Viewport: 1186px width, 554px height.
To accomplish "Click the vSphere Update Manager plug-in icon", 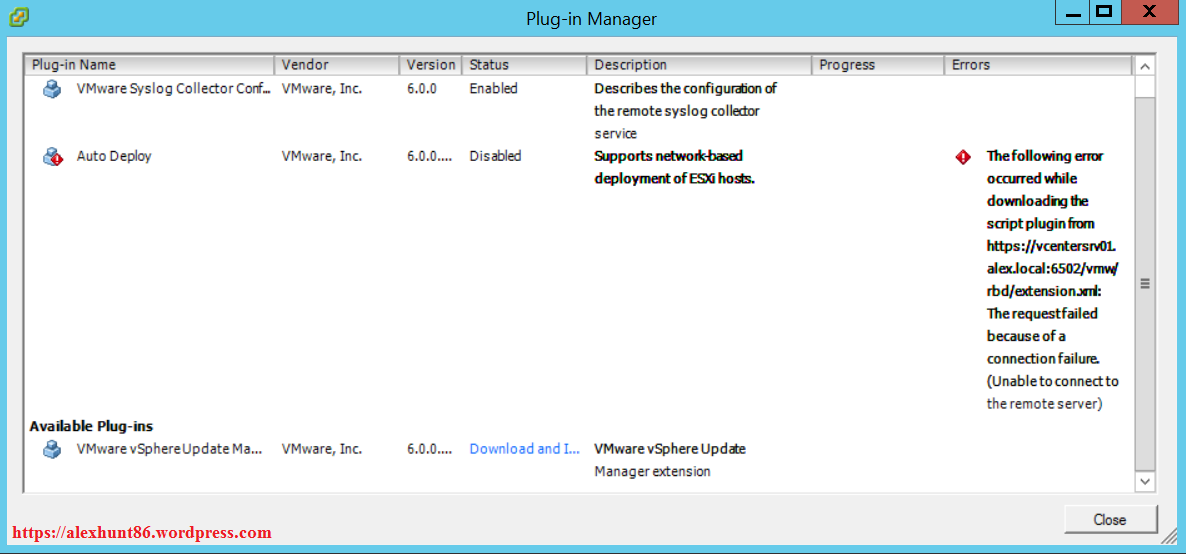I will click(52, 450).
